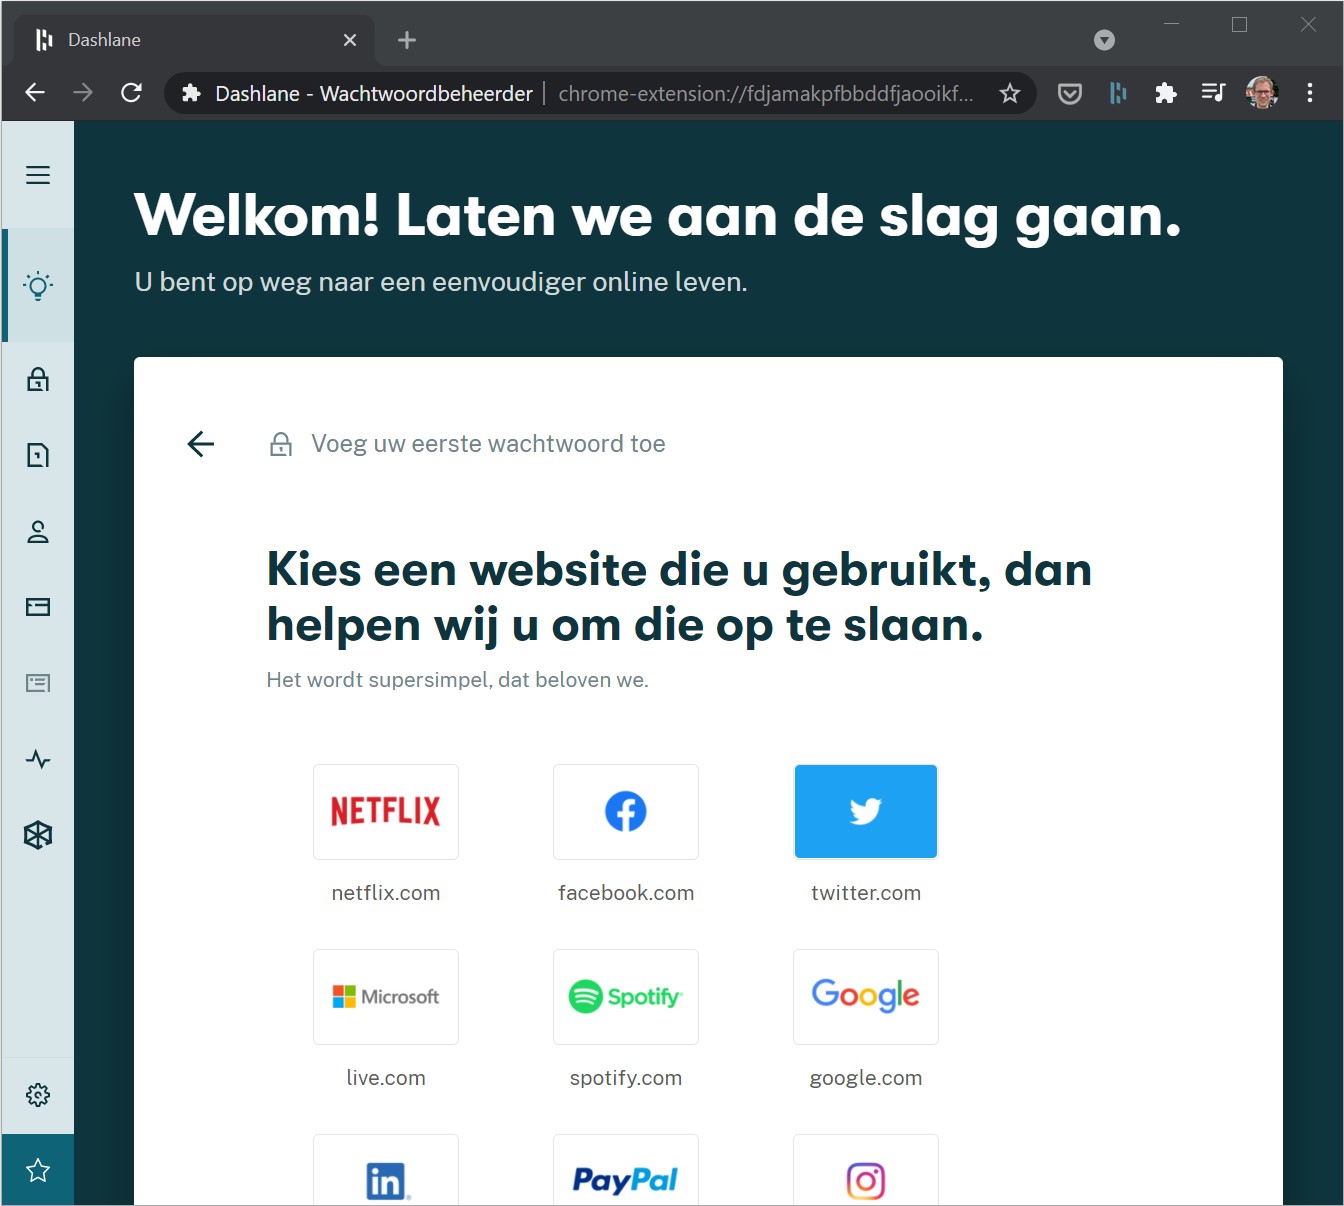Click the spotify.com label
The width and height of the screenshot is (1344, 1206).
pos(626,1078)
